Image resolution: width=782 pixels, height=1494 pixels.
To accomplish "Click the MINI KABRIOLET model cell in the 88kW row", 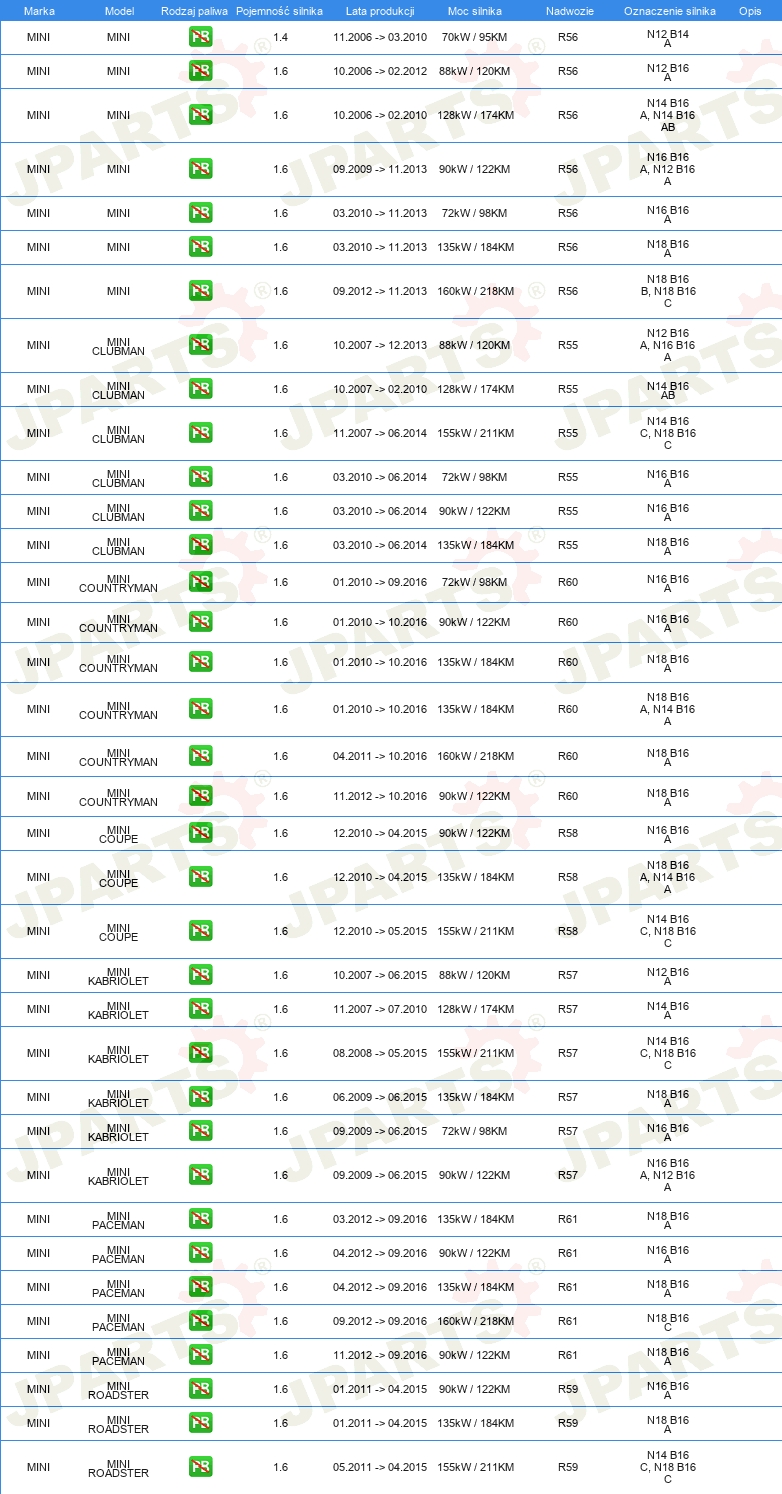I will (x=119, y=975).
